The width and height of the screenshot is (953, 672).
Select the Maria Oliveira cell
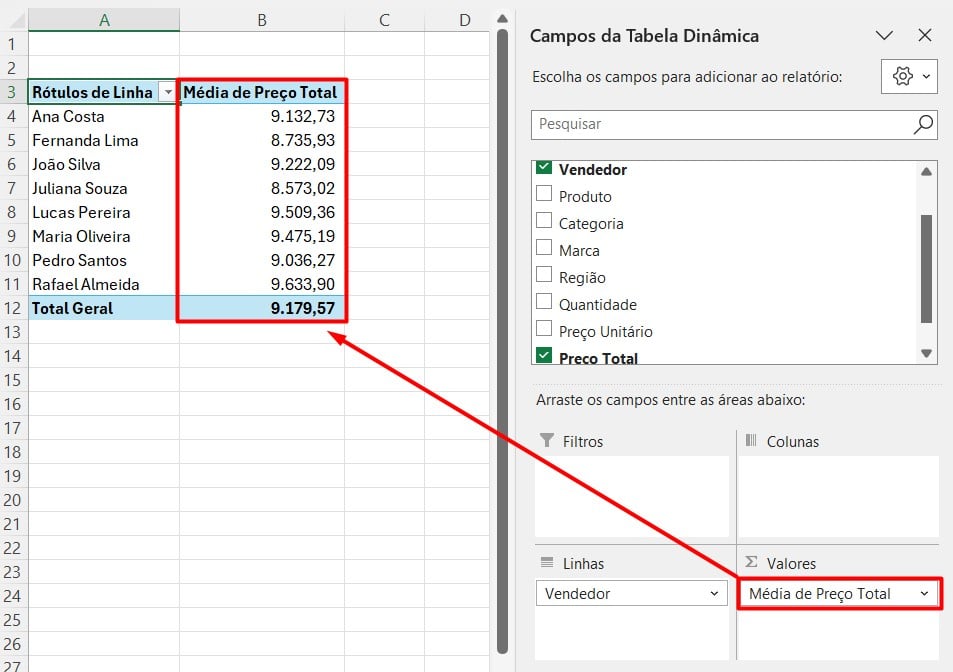pos(104,236)
